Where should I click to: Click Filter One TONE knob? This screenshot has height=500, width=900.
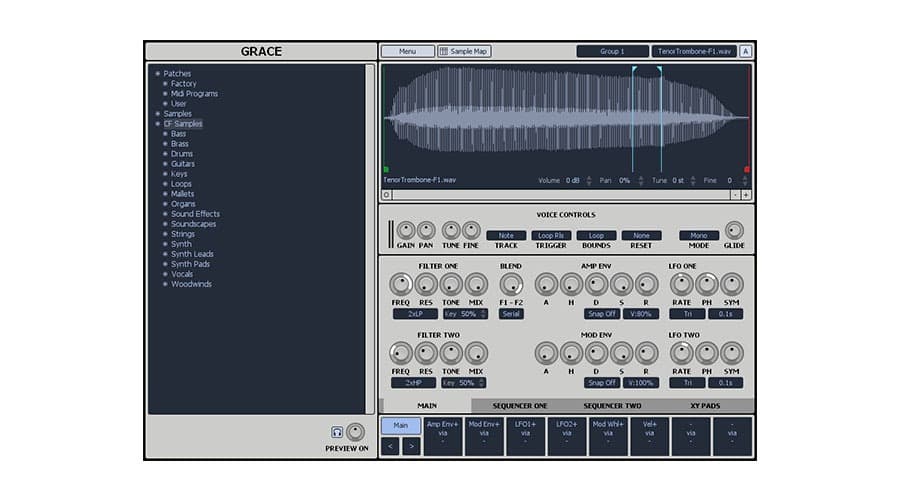tap(451, 284)
